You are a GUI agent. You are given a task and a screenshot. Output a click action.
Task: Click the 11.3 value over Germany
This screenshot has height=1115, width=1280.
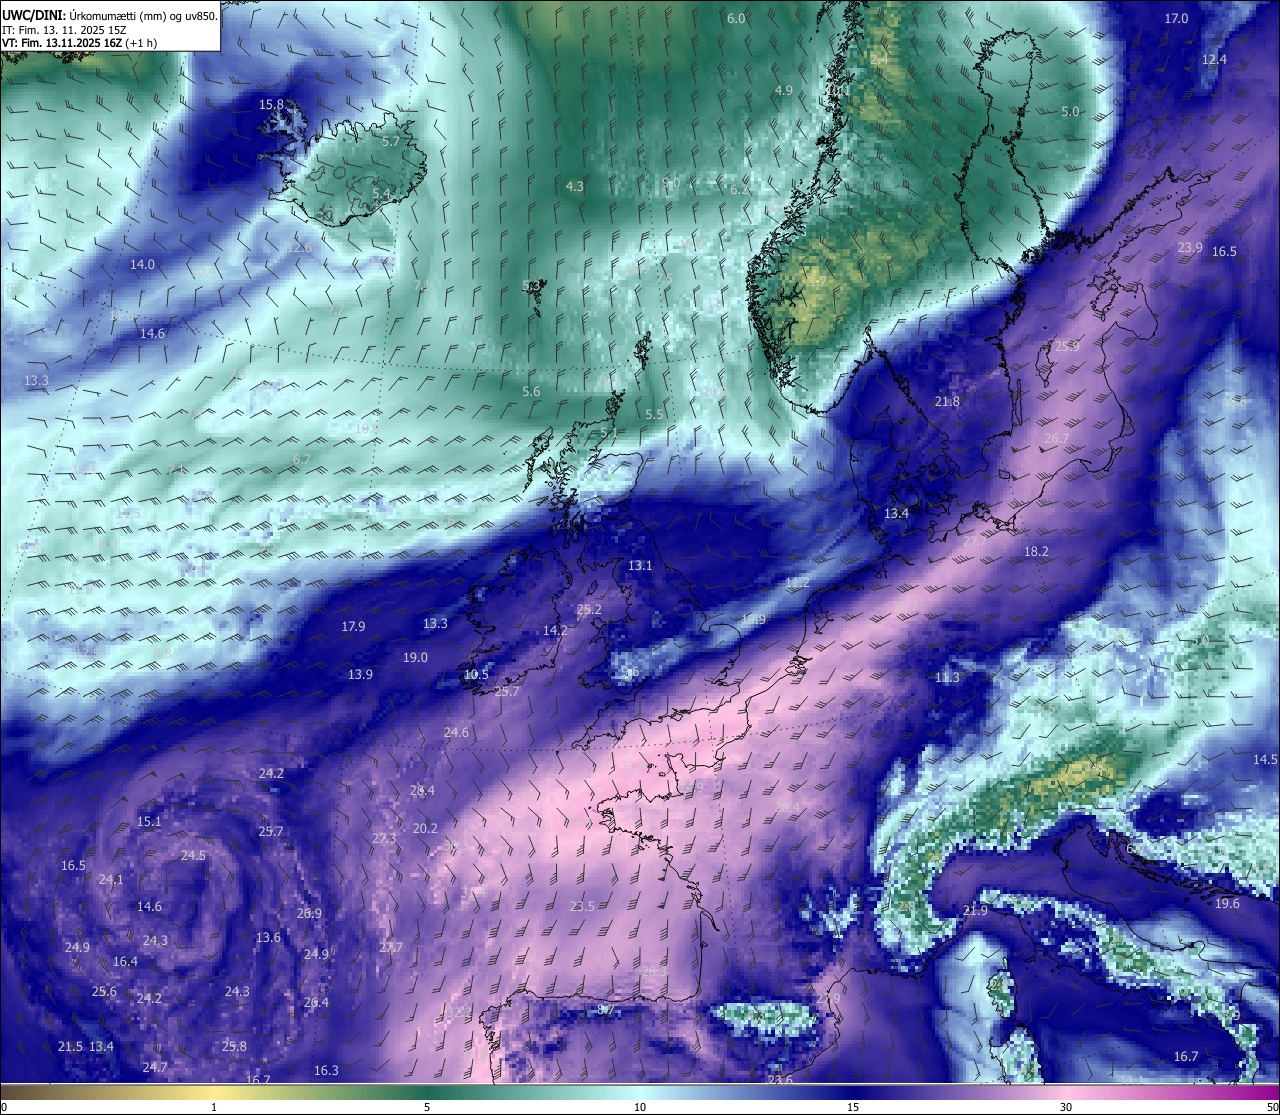coord(947,677)
